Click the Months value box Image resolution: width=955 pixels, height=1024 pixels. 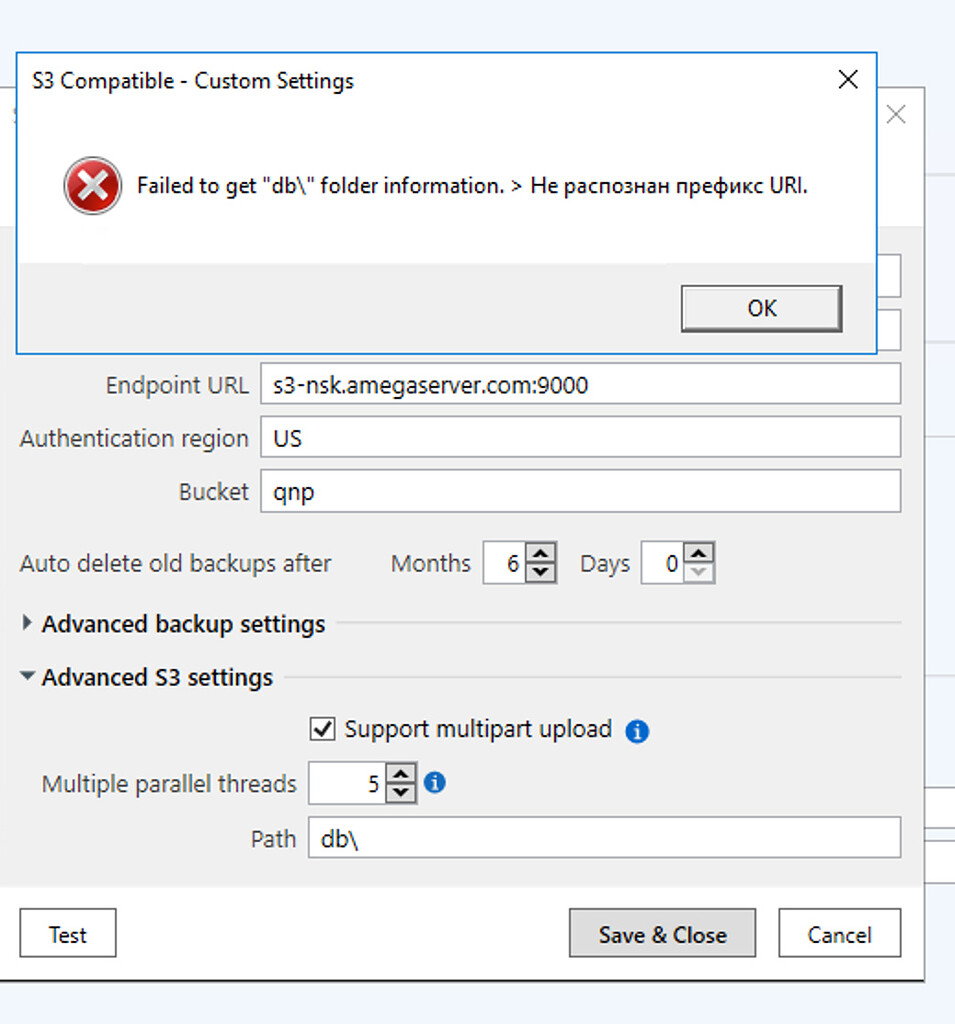coord(510,563)
